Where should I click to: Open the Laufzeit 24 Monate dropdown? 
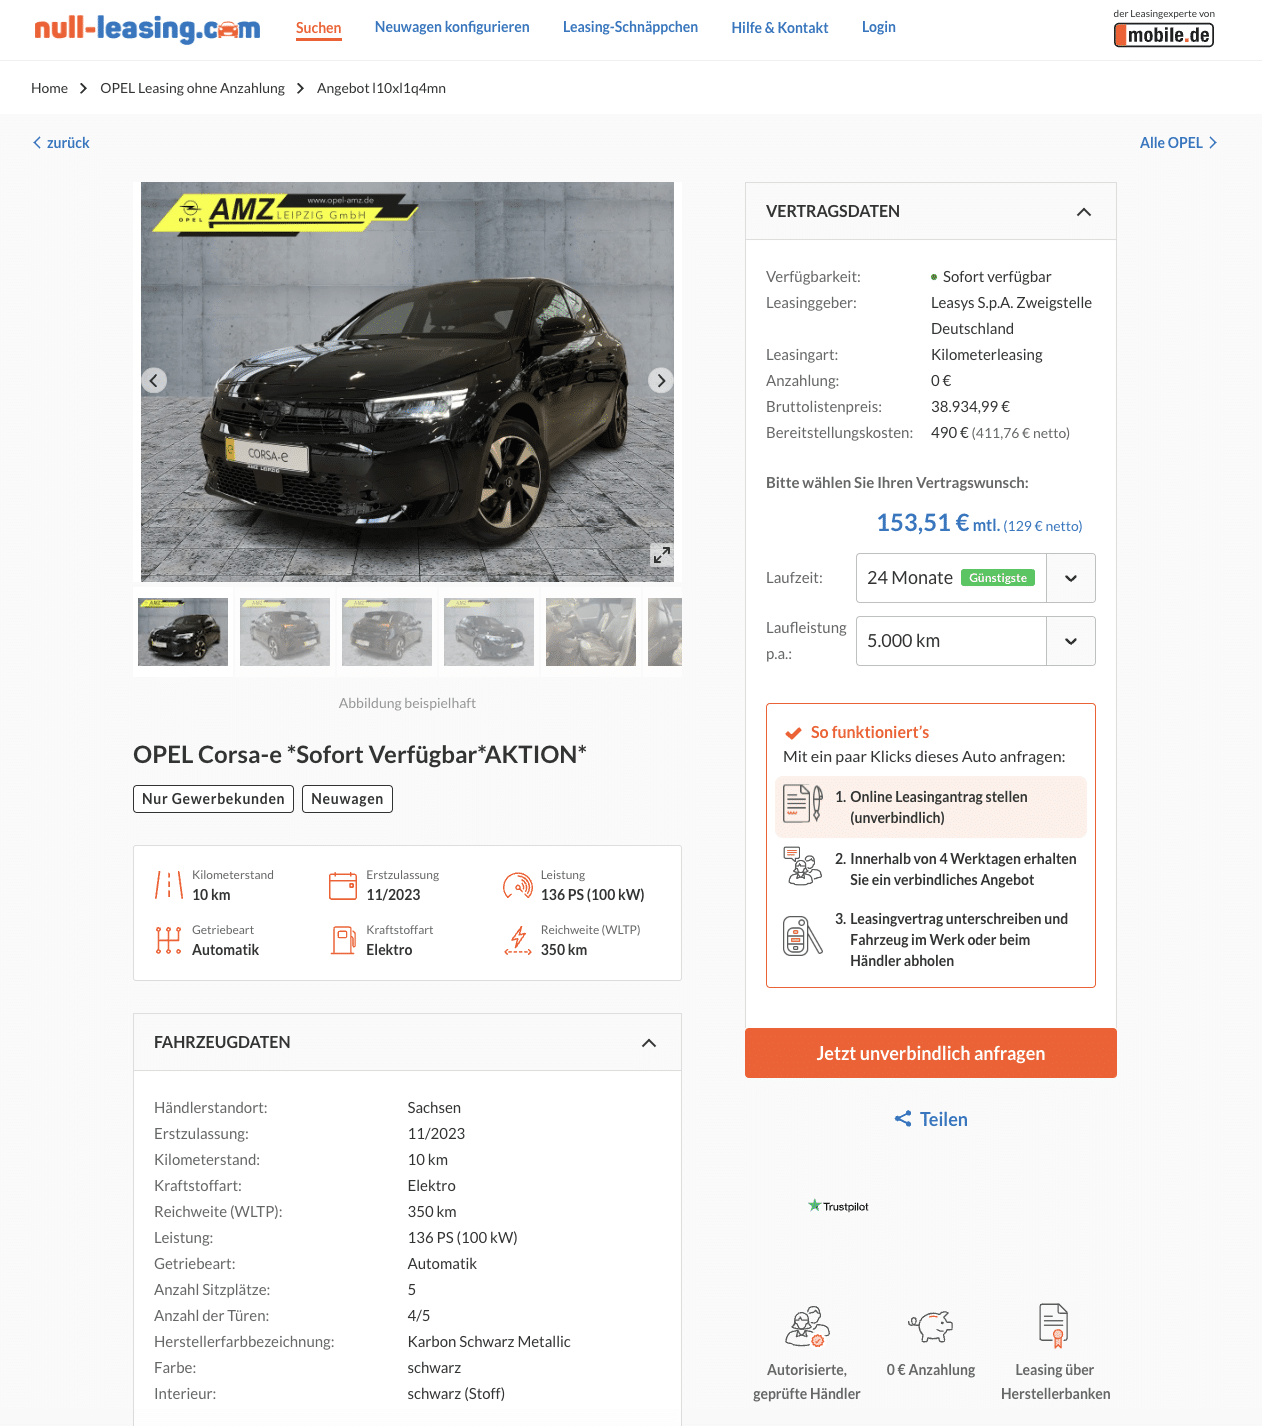click(975, 578)
